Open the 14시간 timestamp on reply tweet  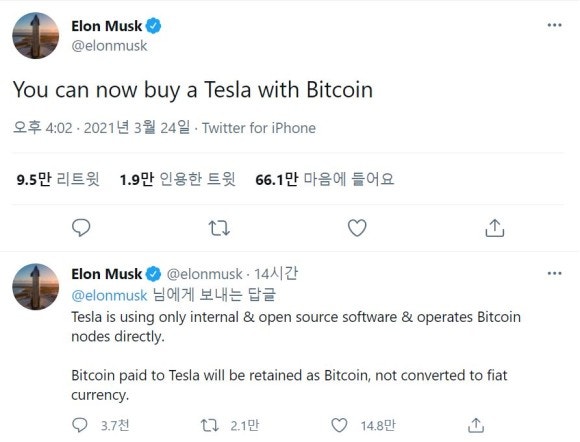click(x=276, y=274)
